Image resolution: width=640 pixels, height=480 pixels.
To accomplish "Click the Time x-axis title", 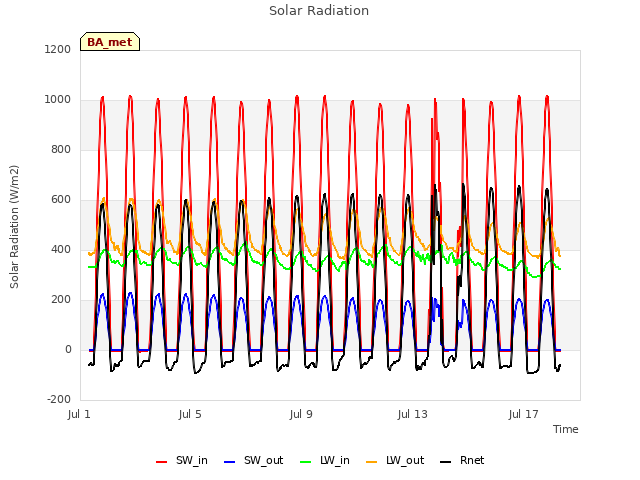I will 566,429.
